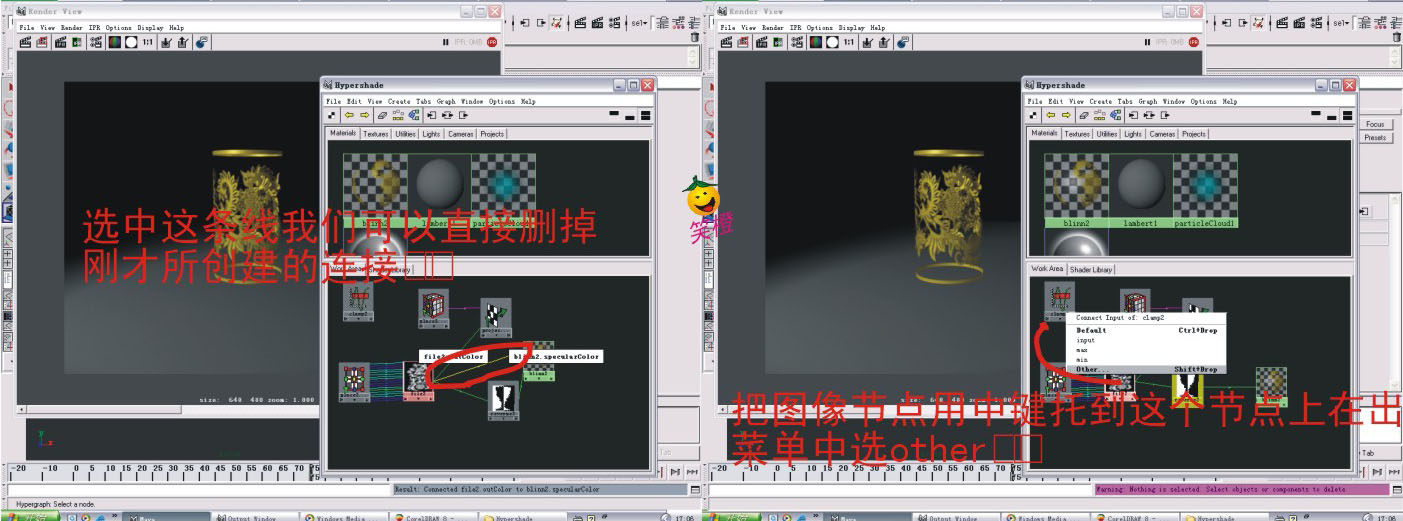Switch to Textures tab in left Hypershade
Screen dimensions: 1403x521
[376, 134]
